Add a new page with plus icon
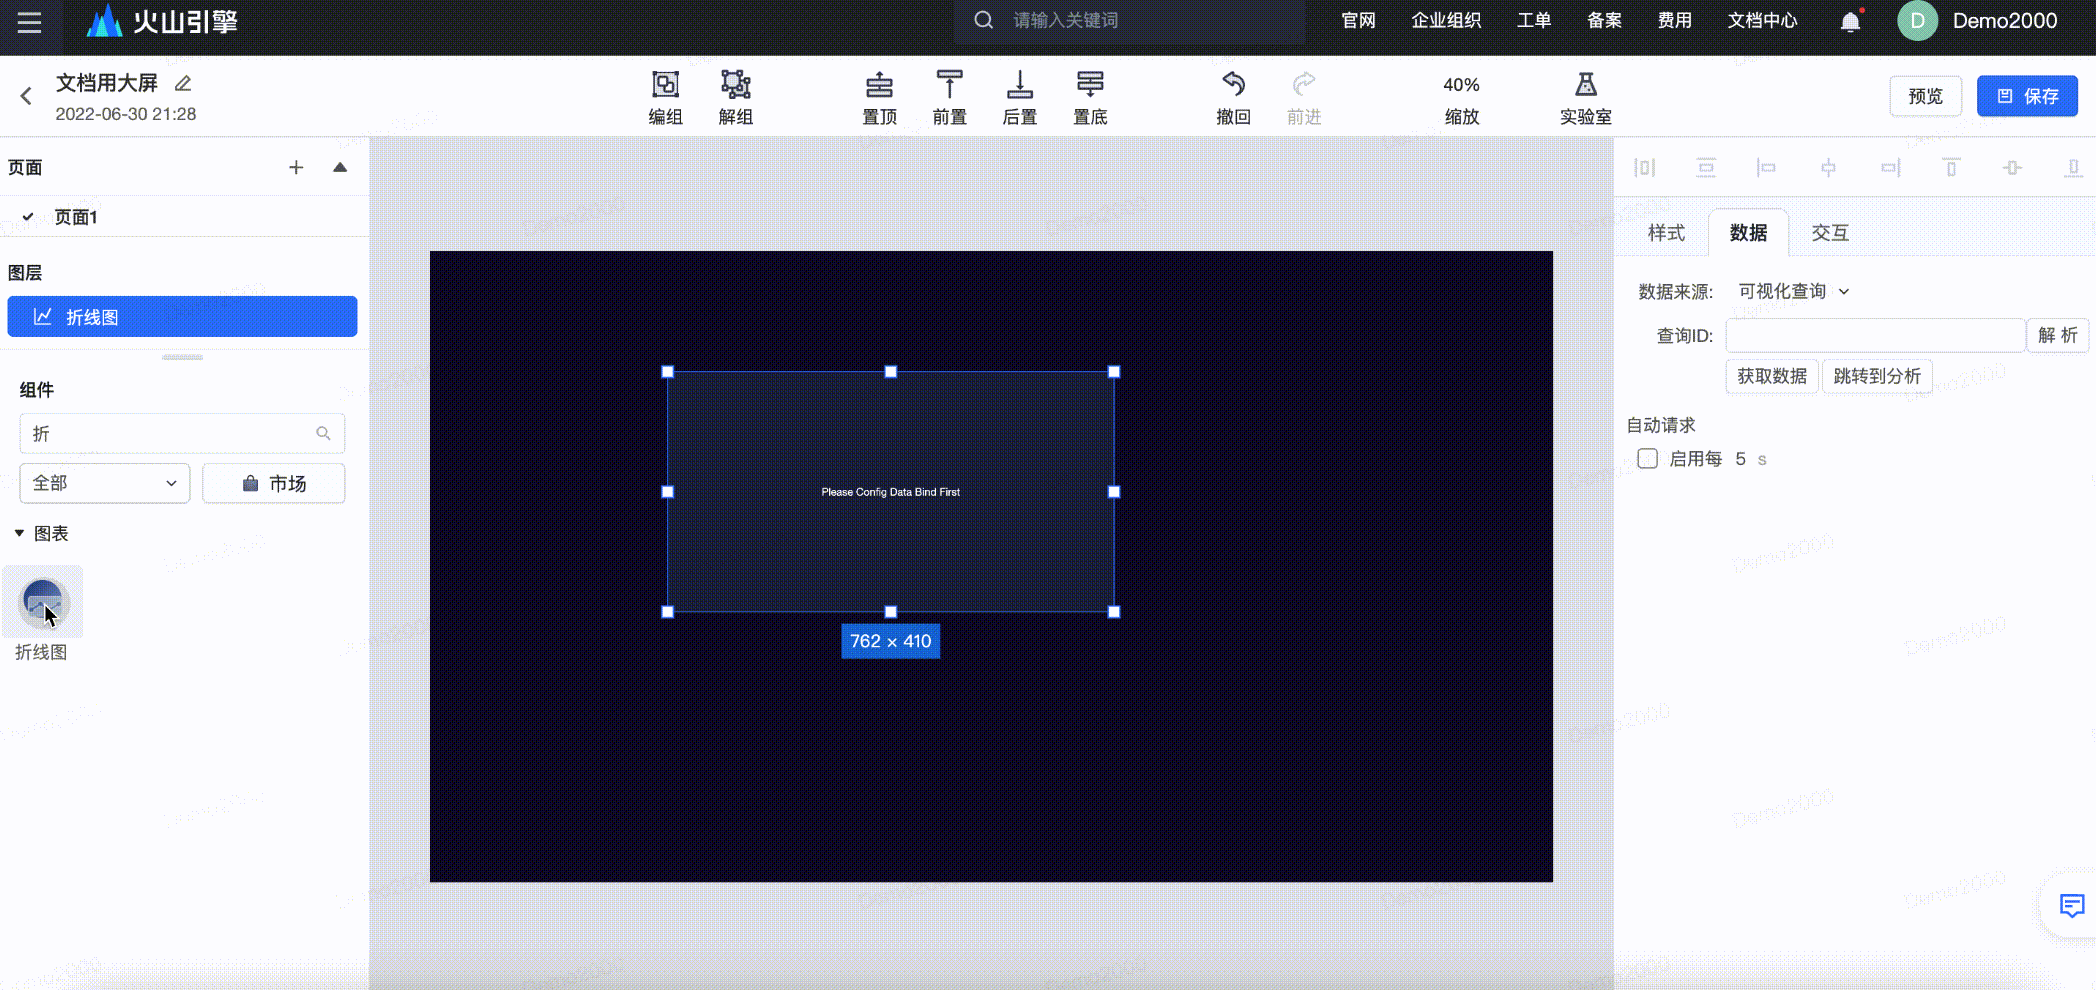2096x990 pixels. 296,167
